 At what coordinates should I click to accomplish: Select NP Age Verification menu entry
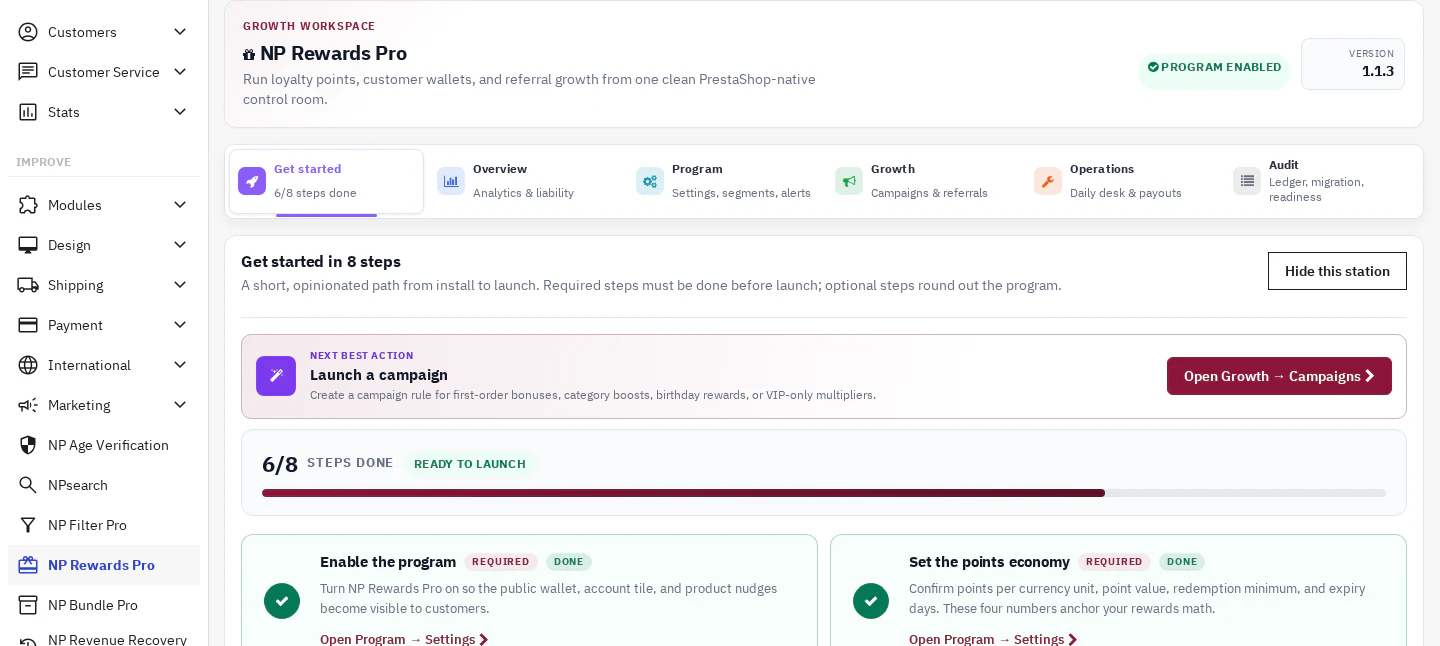pos(104,445)
